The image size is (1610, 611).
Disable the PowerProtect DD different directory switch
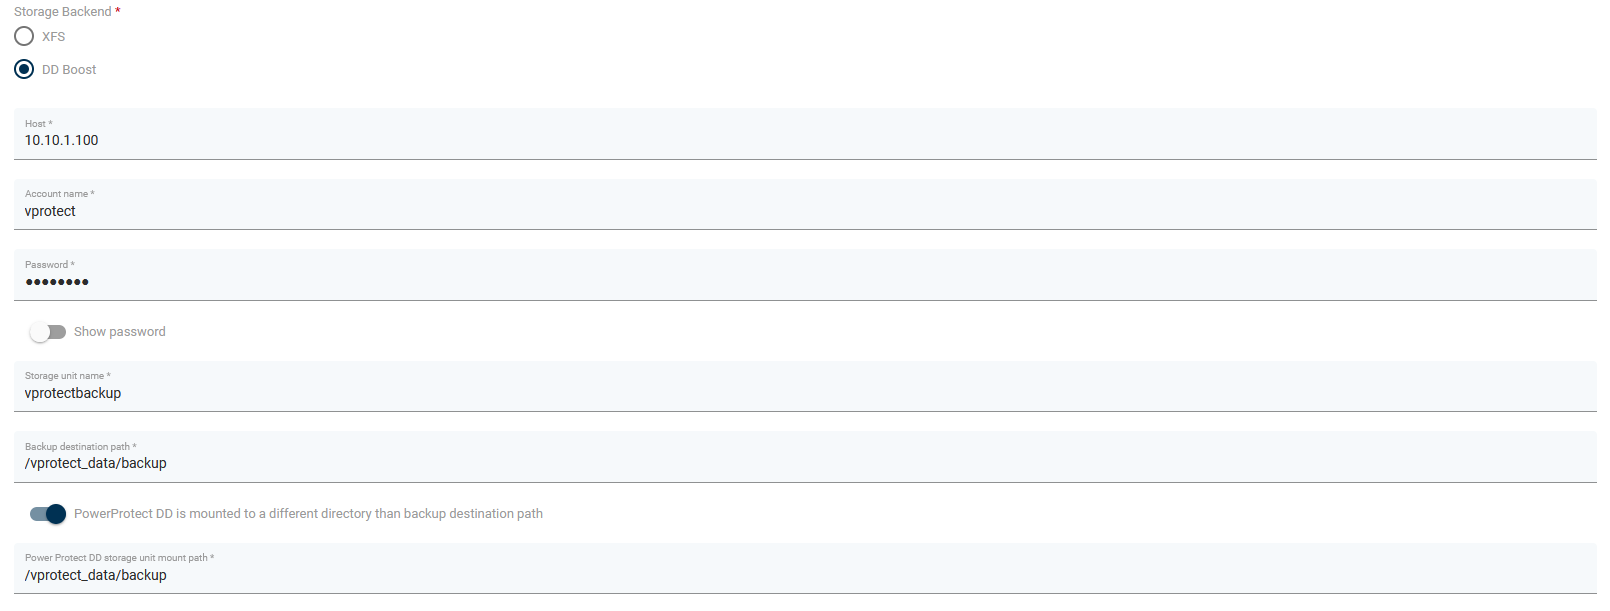coord(47,514)
